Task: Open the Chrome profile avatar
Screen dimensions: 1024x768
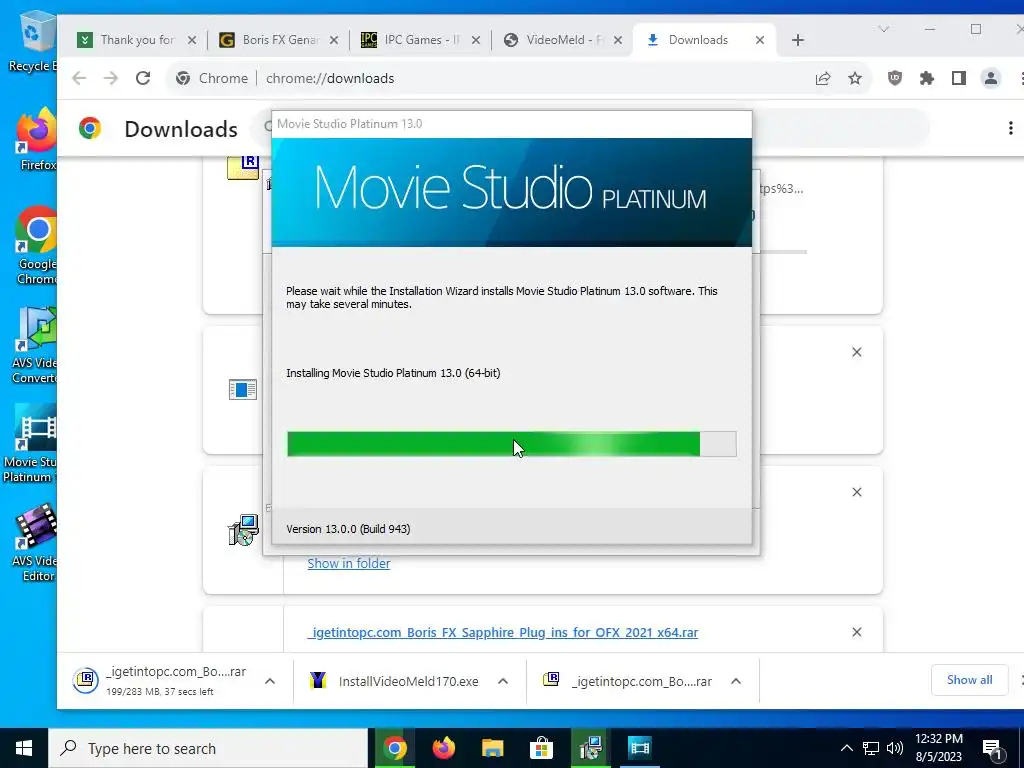Action: 991,78
